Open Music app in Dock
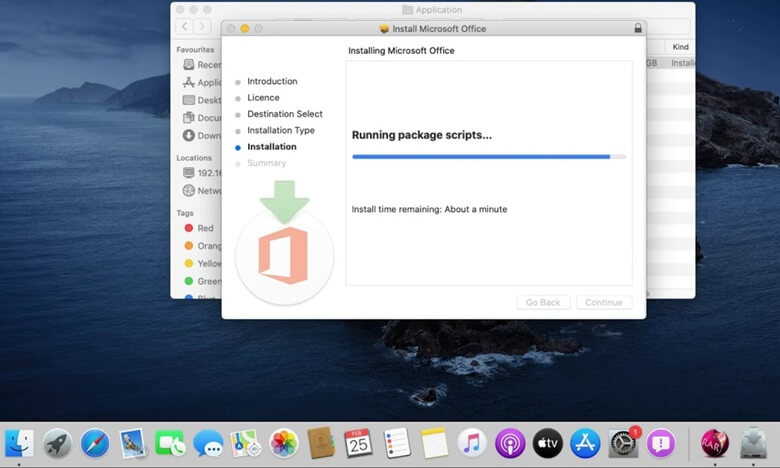Screen dimensions: 780x468 pyautogui.click(x=472, y=443)
